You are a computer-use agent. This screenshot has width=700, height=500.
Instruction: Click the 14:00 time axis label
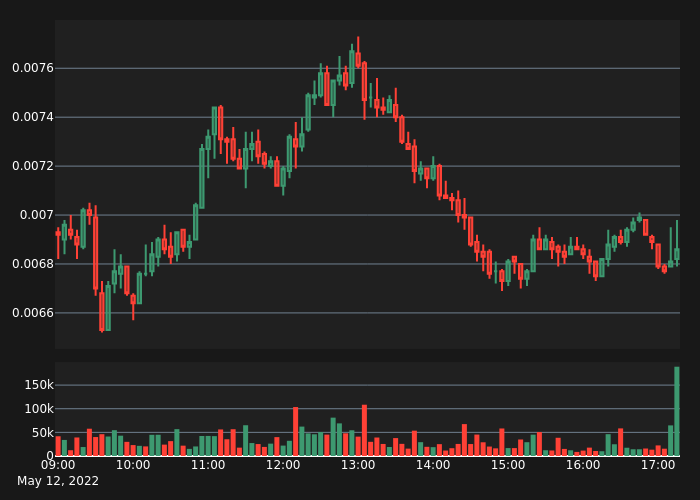click(433, 465)
